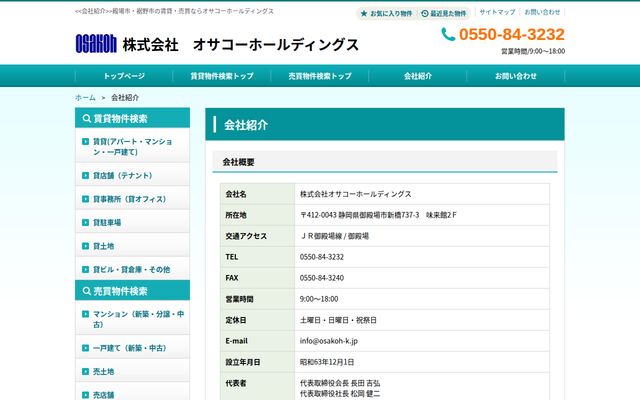Click the founding date 昭和63年12月1日
Screen dimensions: 640x400
point(327,362)
